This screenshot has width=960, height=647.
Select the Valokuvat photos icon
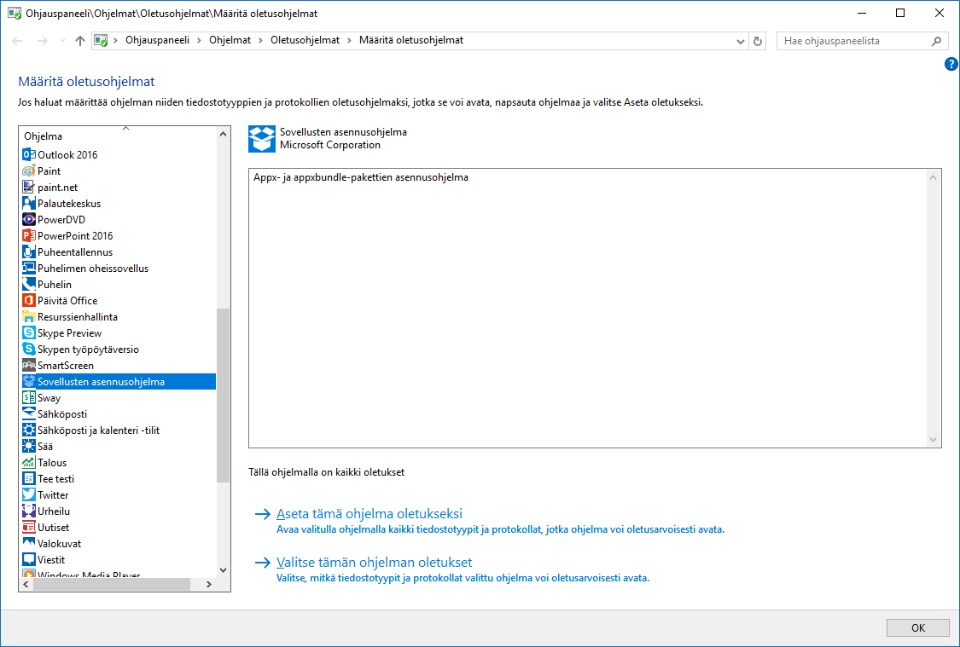(x=28, y=544)
